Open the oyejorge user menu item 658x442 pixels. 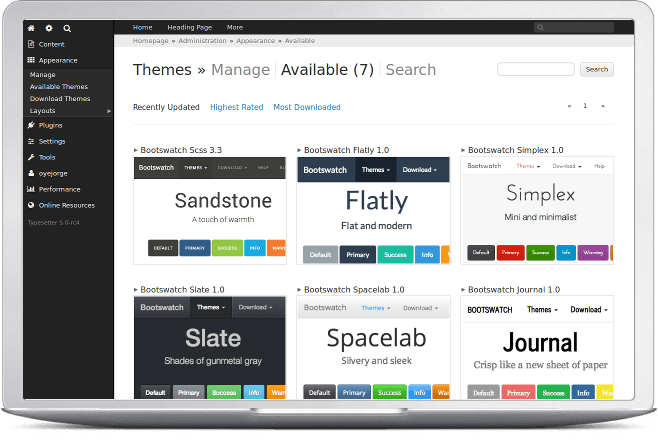pyautogui.click(x=53, y=173)
